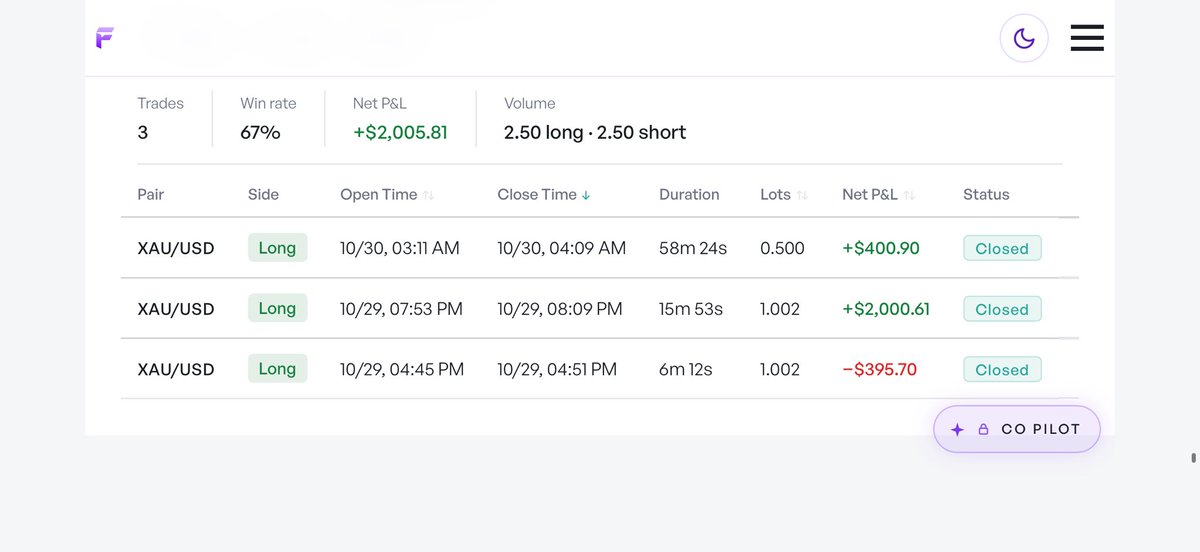1200x552 pixels.
Task: Click duration 58m 24s
Action: (x=693, y=248)
